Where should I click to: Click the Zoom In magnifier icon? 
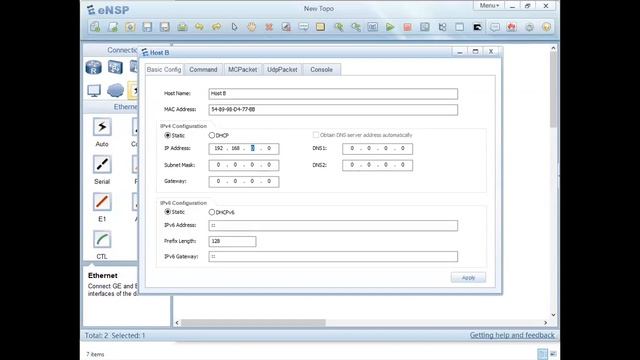tap(338, 27)
